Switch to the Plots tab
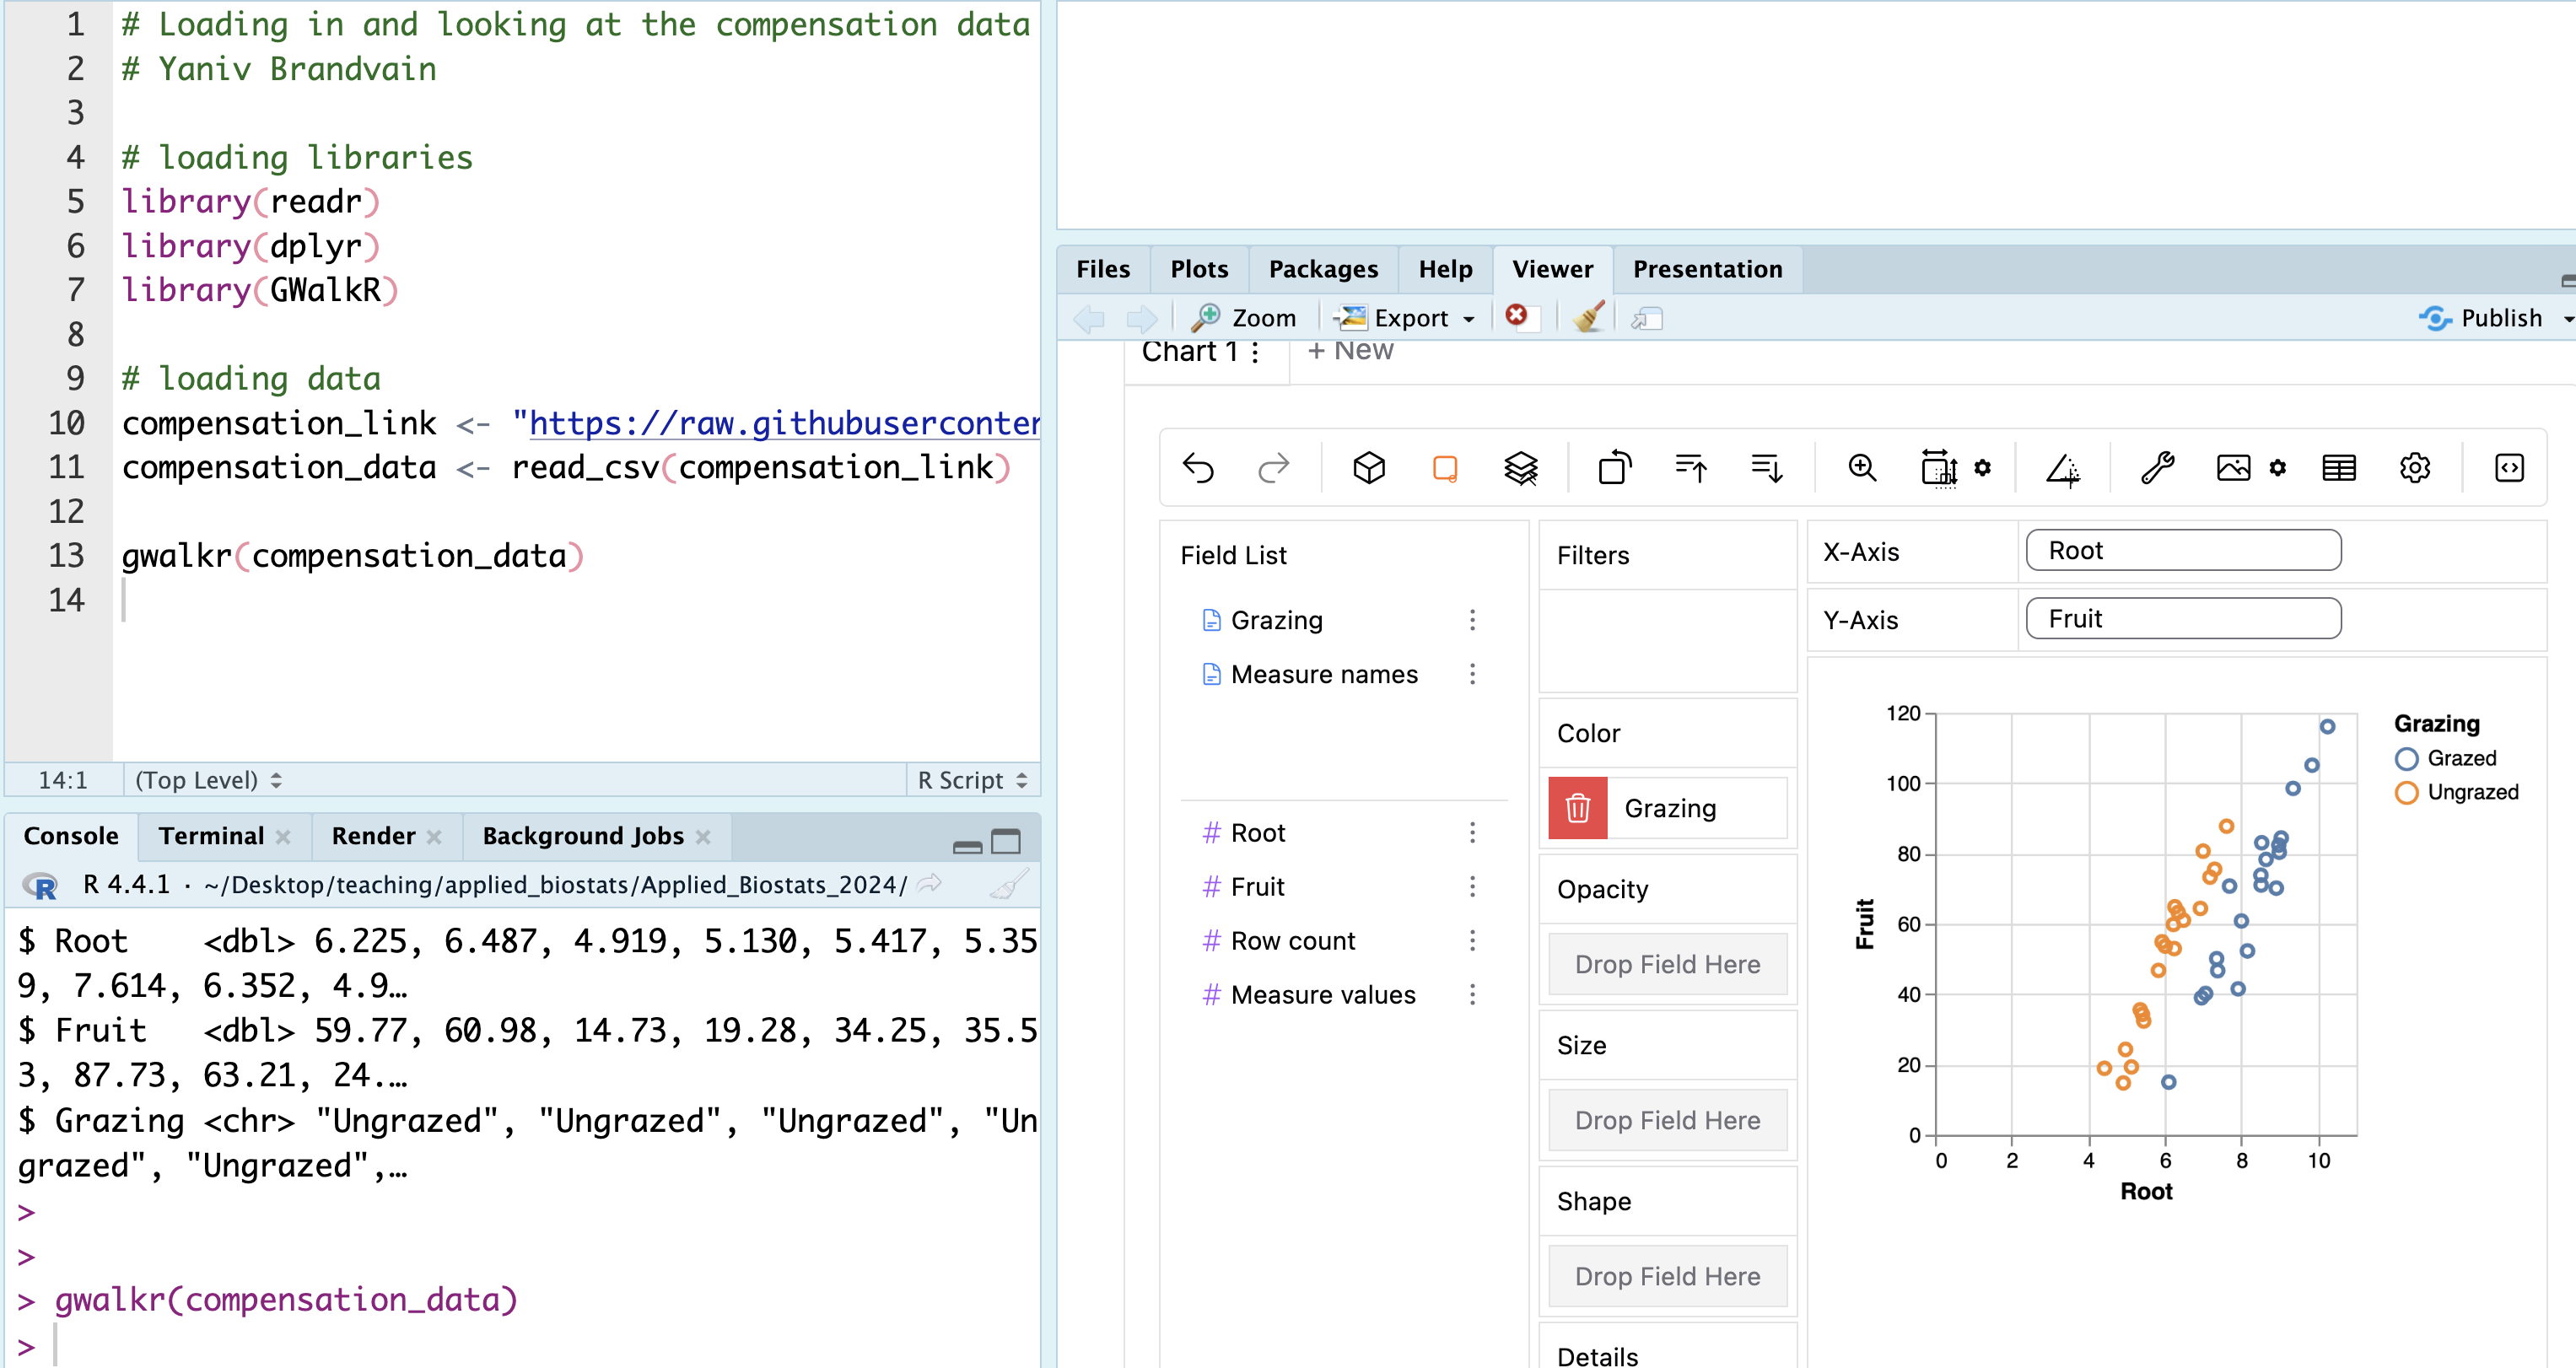This screenshot has width=2576, height=1368. [x=1198, y=269]
